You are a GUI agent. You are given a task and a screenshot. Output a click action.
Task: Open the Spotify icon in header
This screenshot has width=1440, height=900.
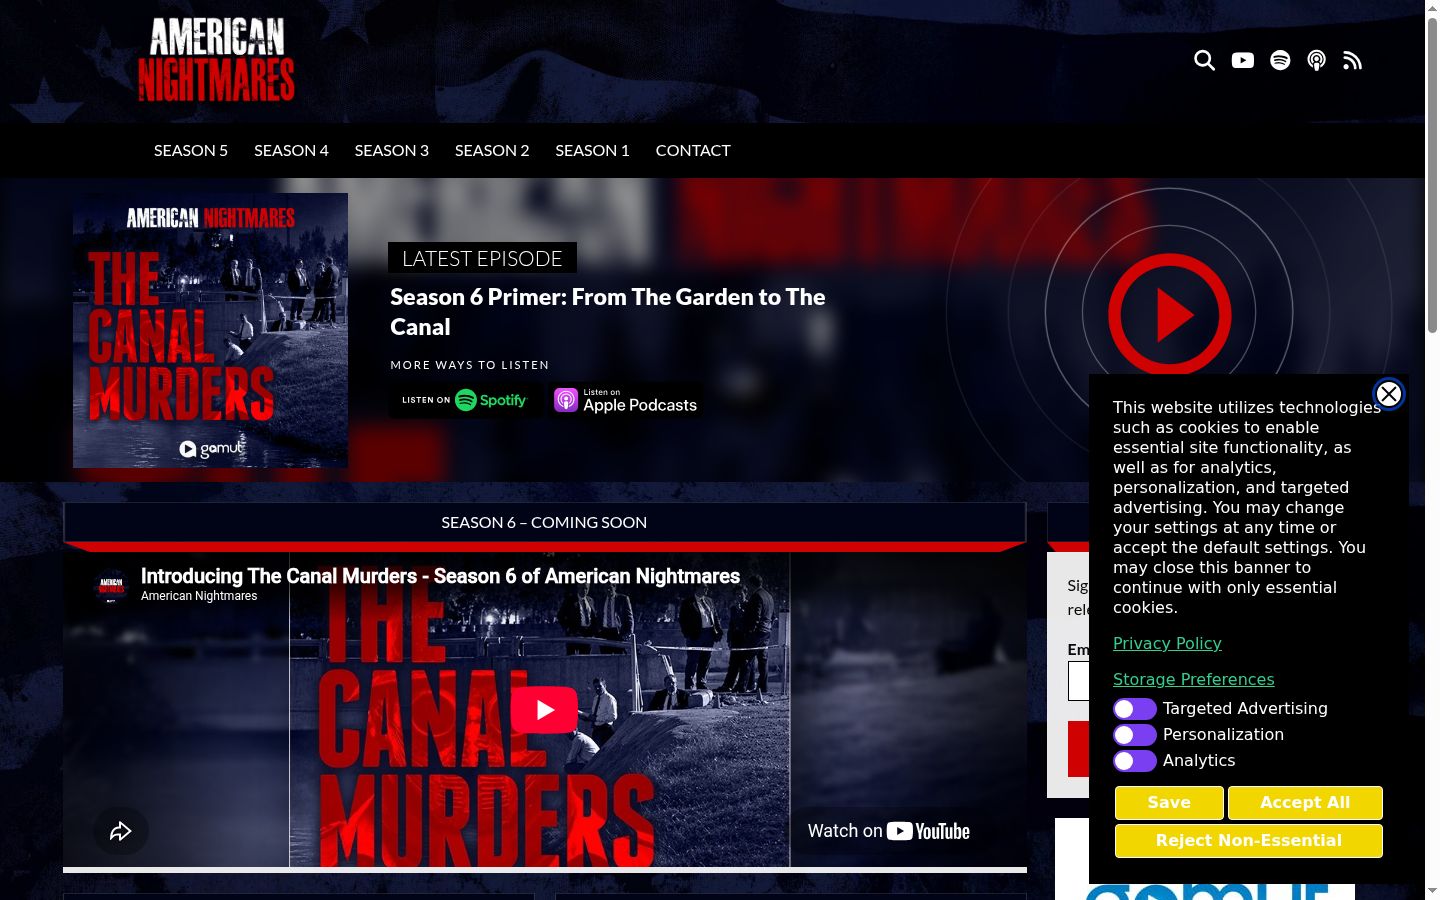tap(1280, 61)
